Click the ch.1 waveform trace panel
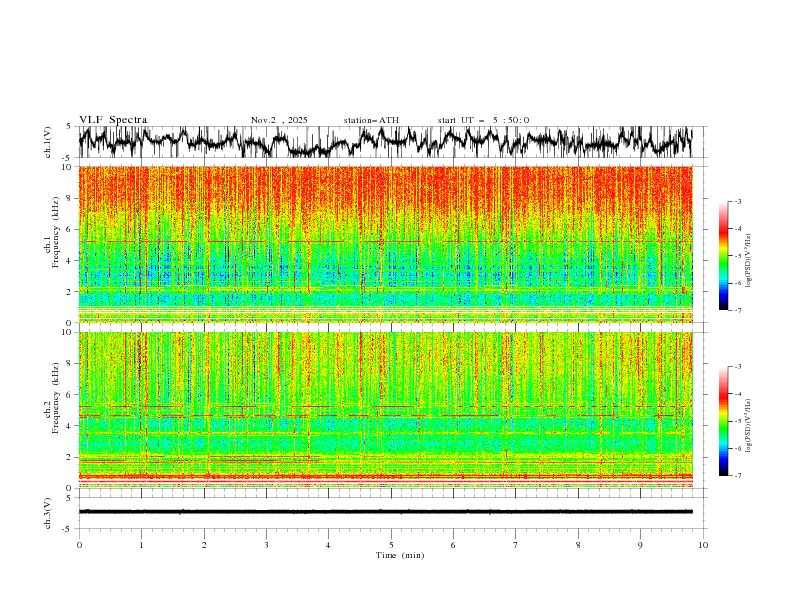The width and height of the screenshot is (792, 612). point(392,142)
